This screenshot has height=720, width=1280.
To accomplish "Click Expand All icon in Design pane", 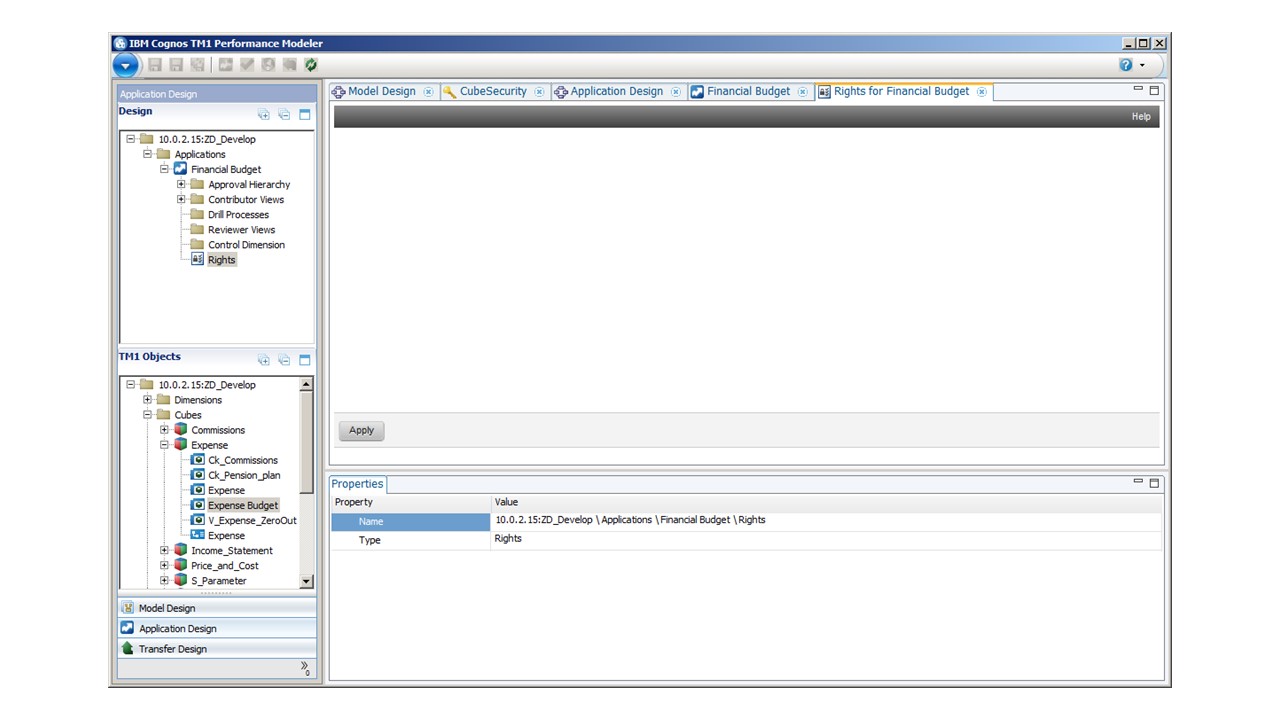I will tap(264, 114).
